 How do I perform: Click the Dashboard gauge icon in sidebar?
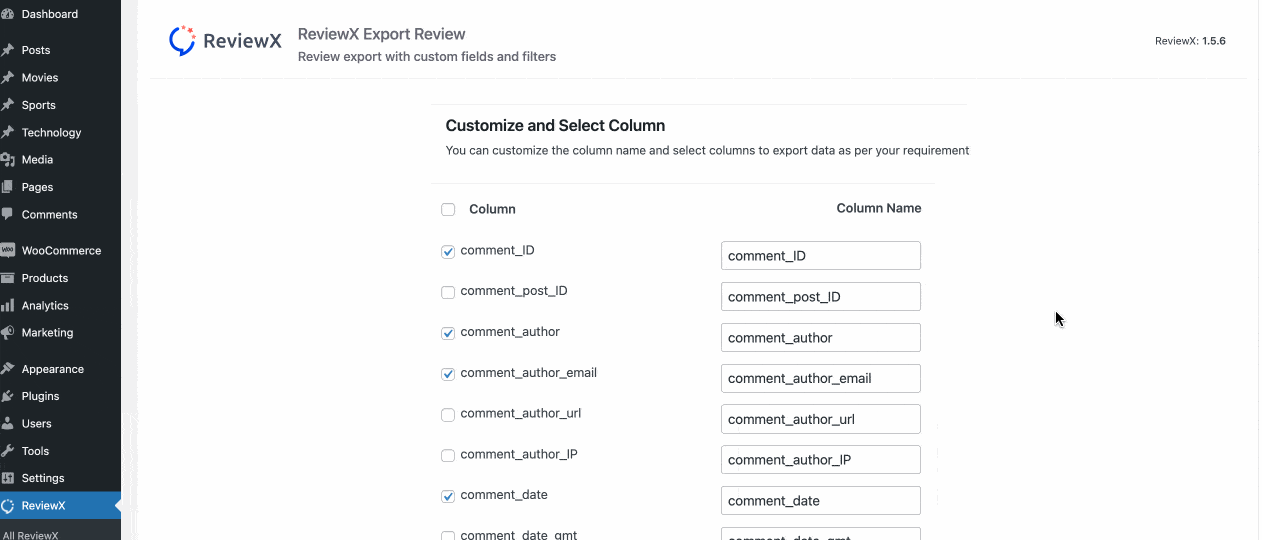(x=8, y=14)
